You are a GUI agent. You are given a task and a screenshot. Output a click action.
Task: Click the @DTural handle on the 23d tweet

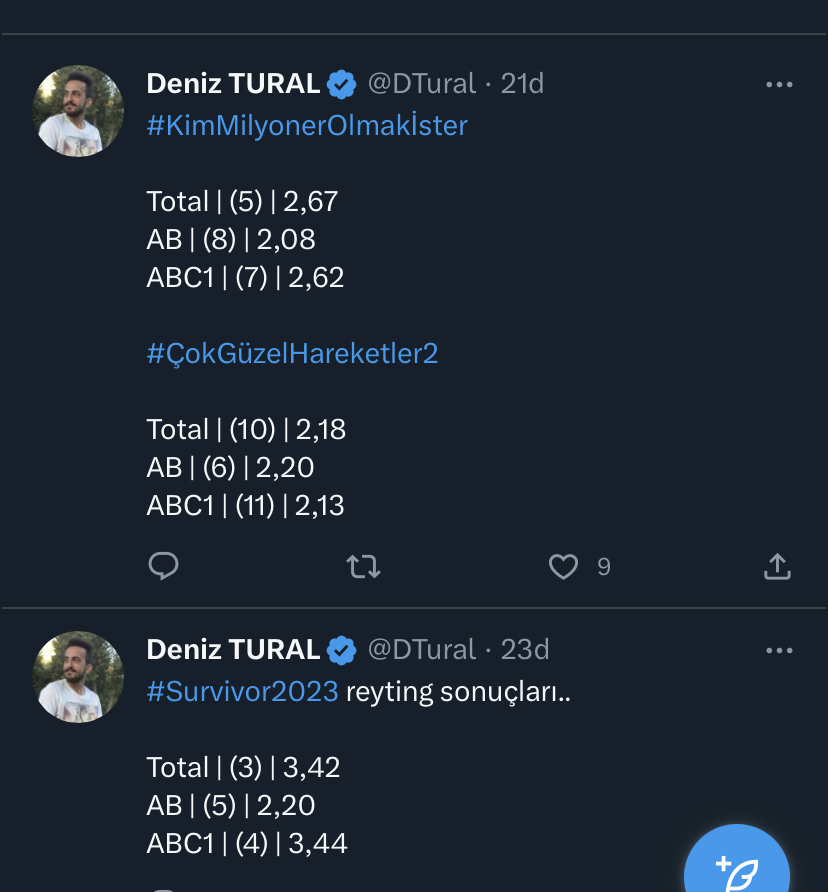422,650
